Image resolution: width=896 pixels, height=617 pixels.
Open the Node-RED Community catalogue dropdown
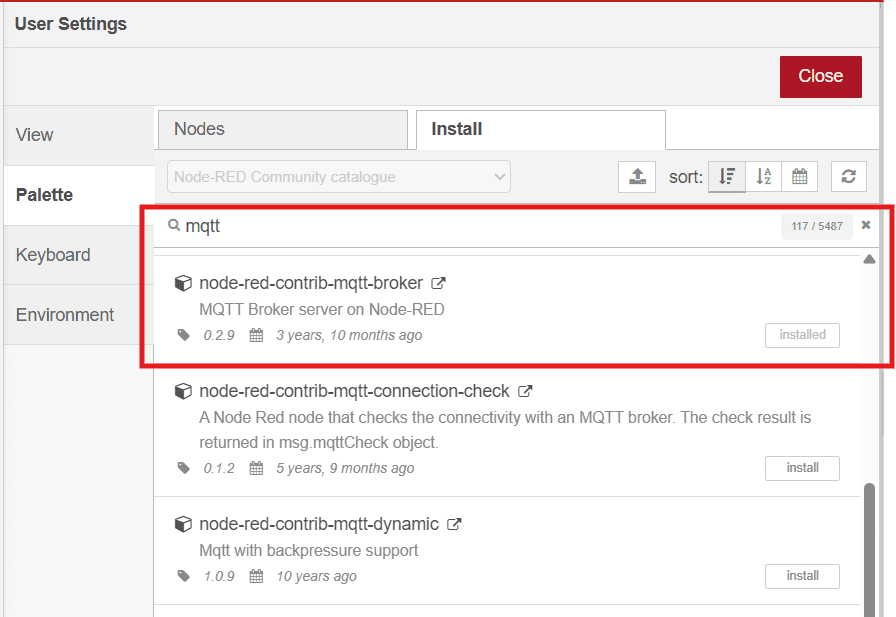point(339,177)
